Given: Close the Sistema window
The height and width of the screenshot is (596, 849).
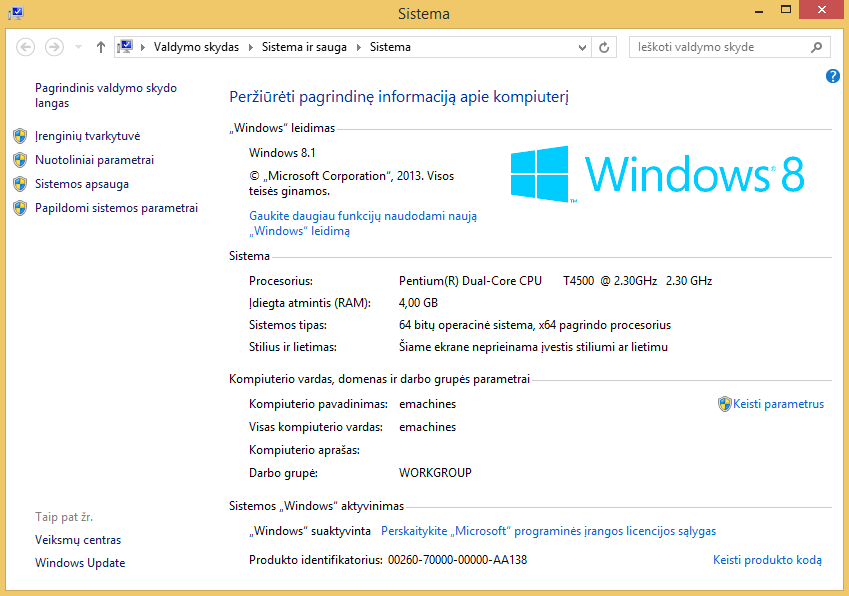Looking at the screenshot, I should pos(822,10).
